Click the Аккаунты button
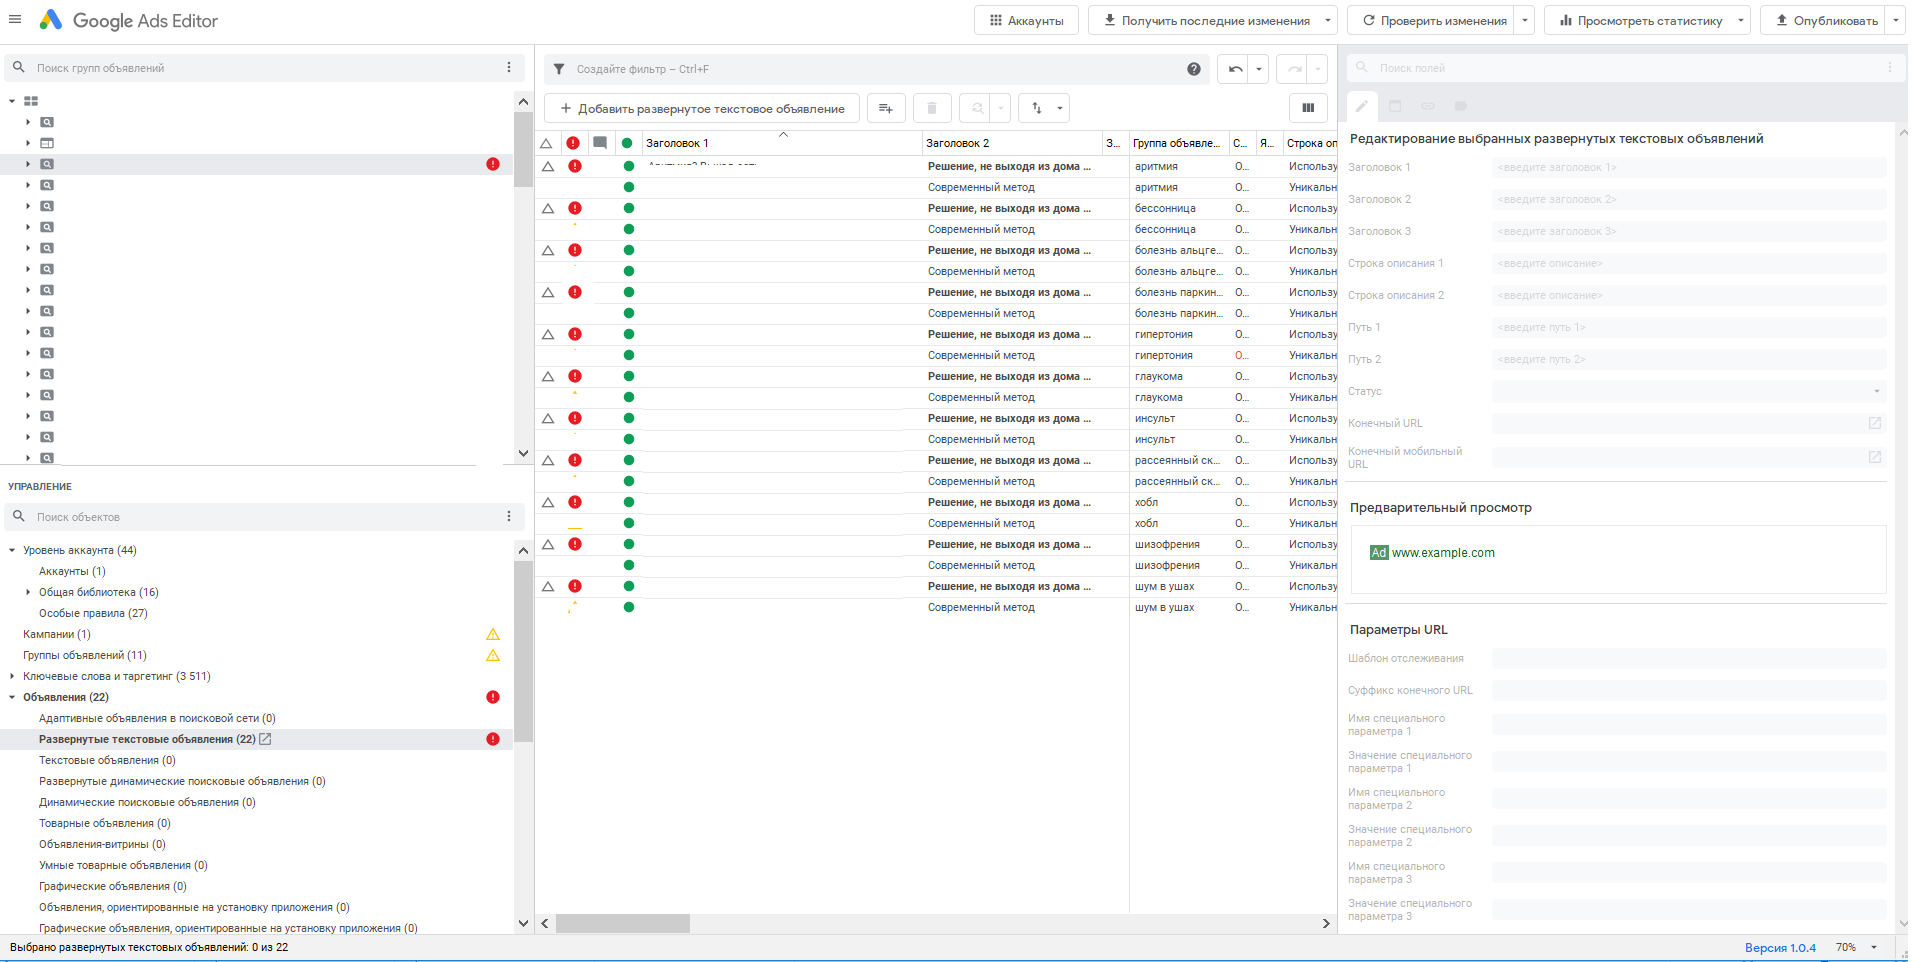Viewport: 1916px width, 962px height. click(x=1026, y=21)
